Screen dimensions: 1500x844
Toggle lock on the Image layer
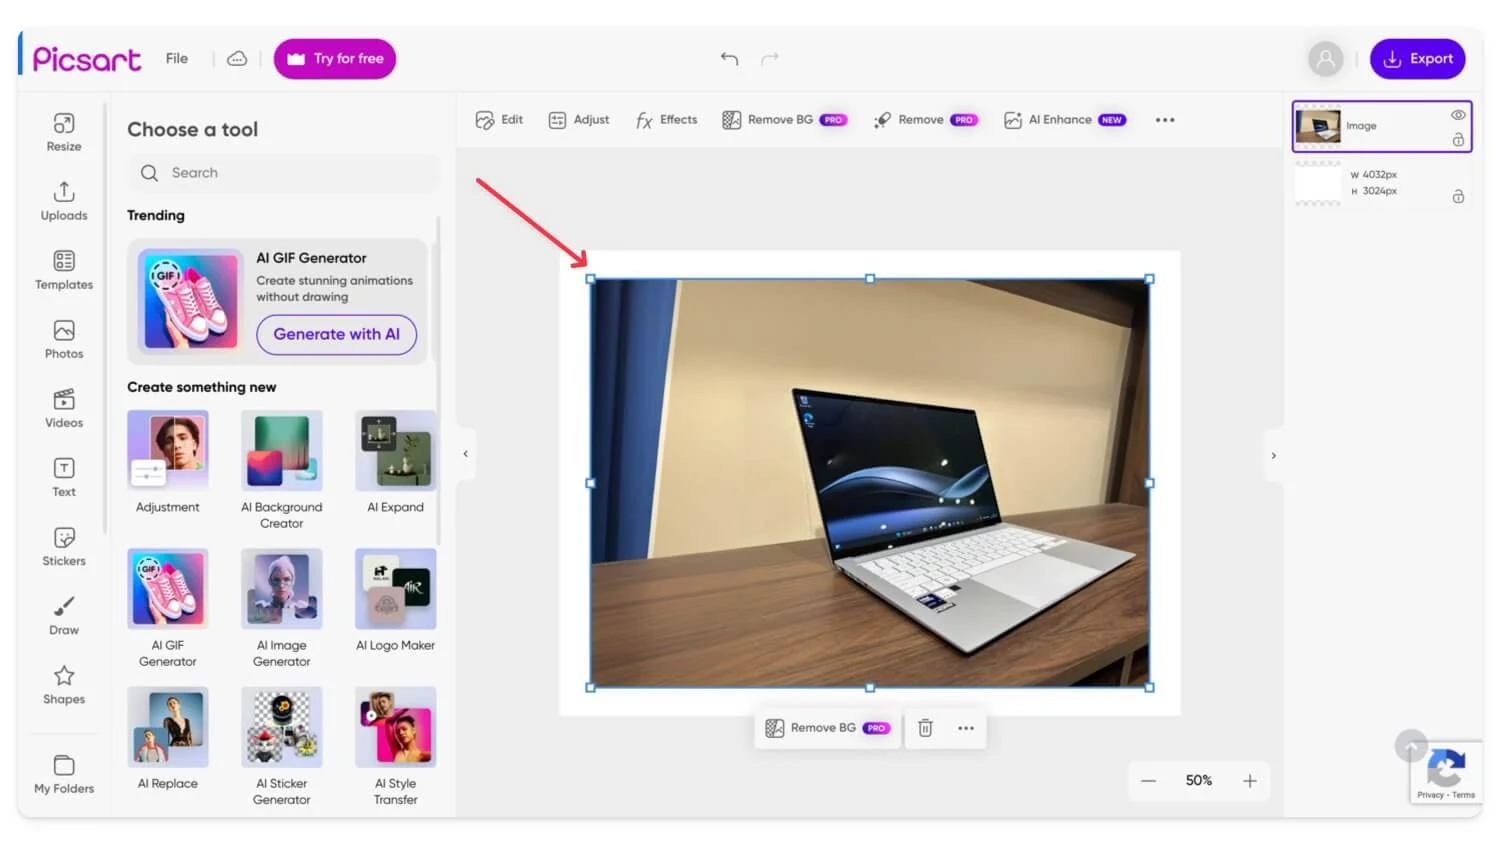pos(1458,140)
